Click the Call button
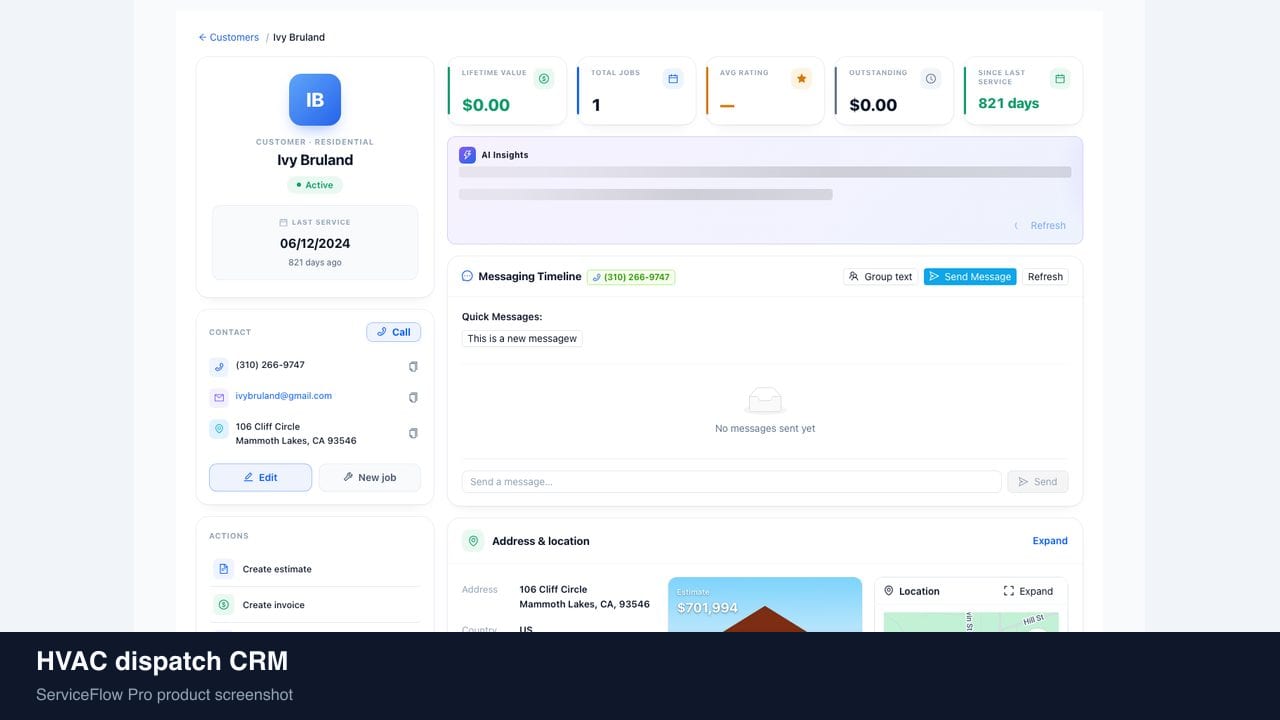 click(x=394, y=332)
